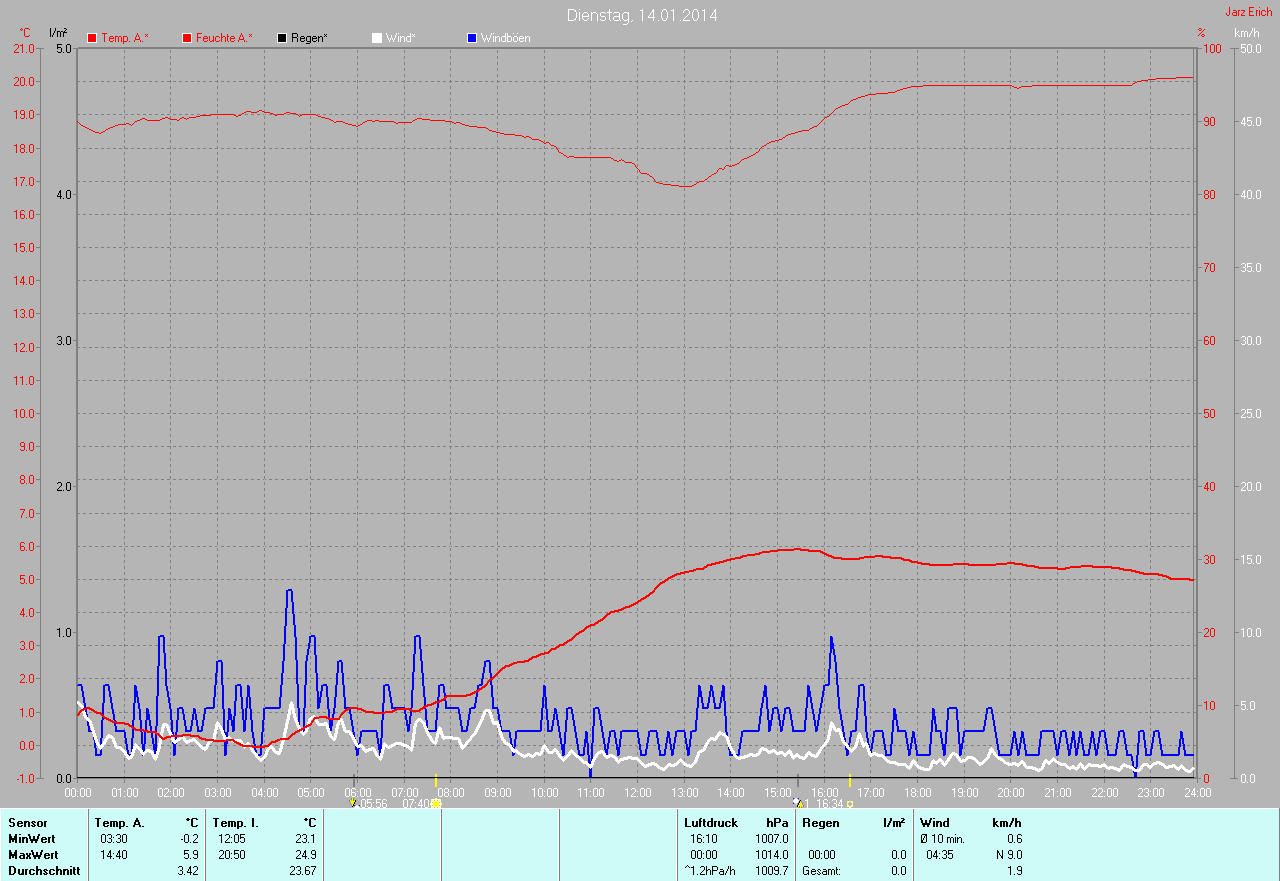This screenshot has height=881, width=1280.
Task: Click the 'Gesamt:' rain total label
Action: pos(822,870)
